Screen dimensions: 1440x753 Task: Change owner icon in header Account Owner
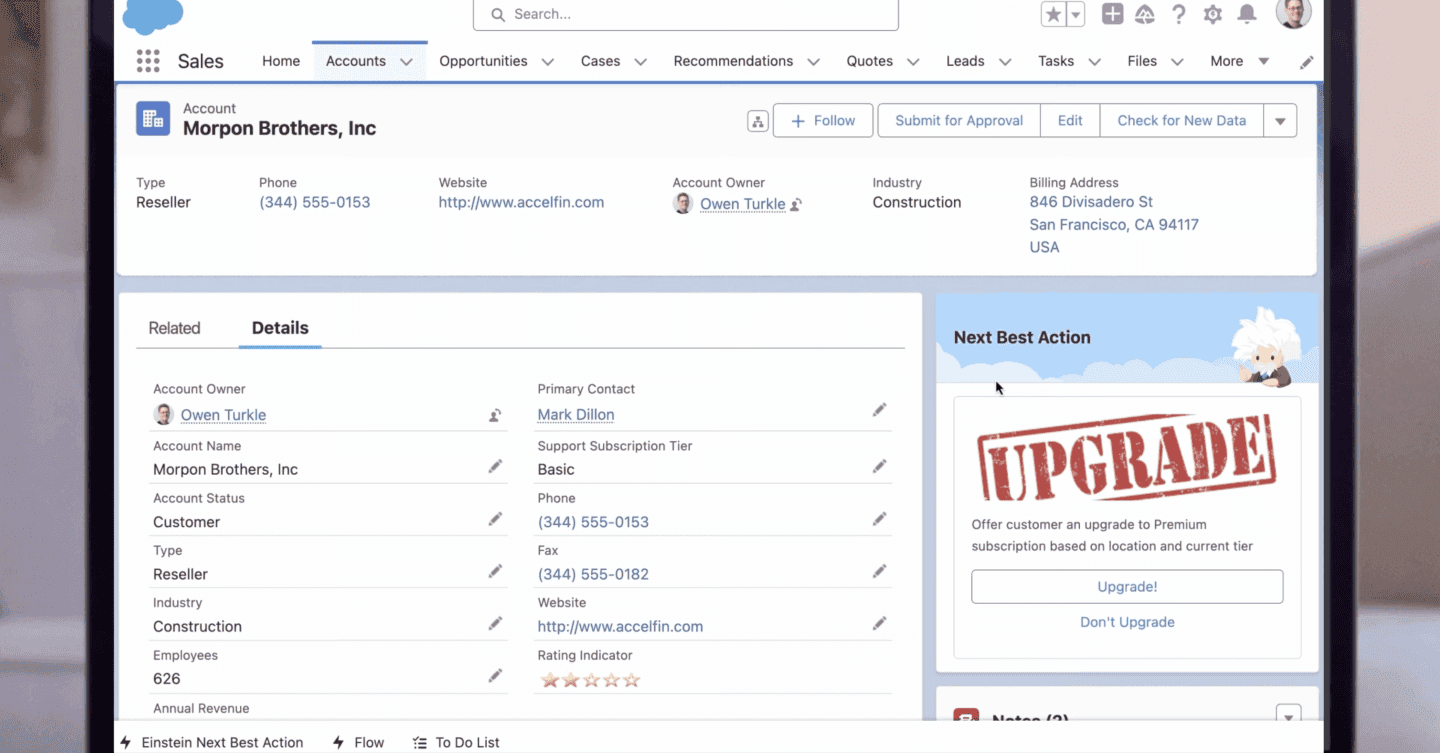click(796, 204)
